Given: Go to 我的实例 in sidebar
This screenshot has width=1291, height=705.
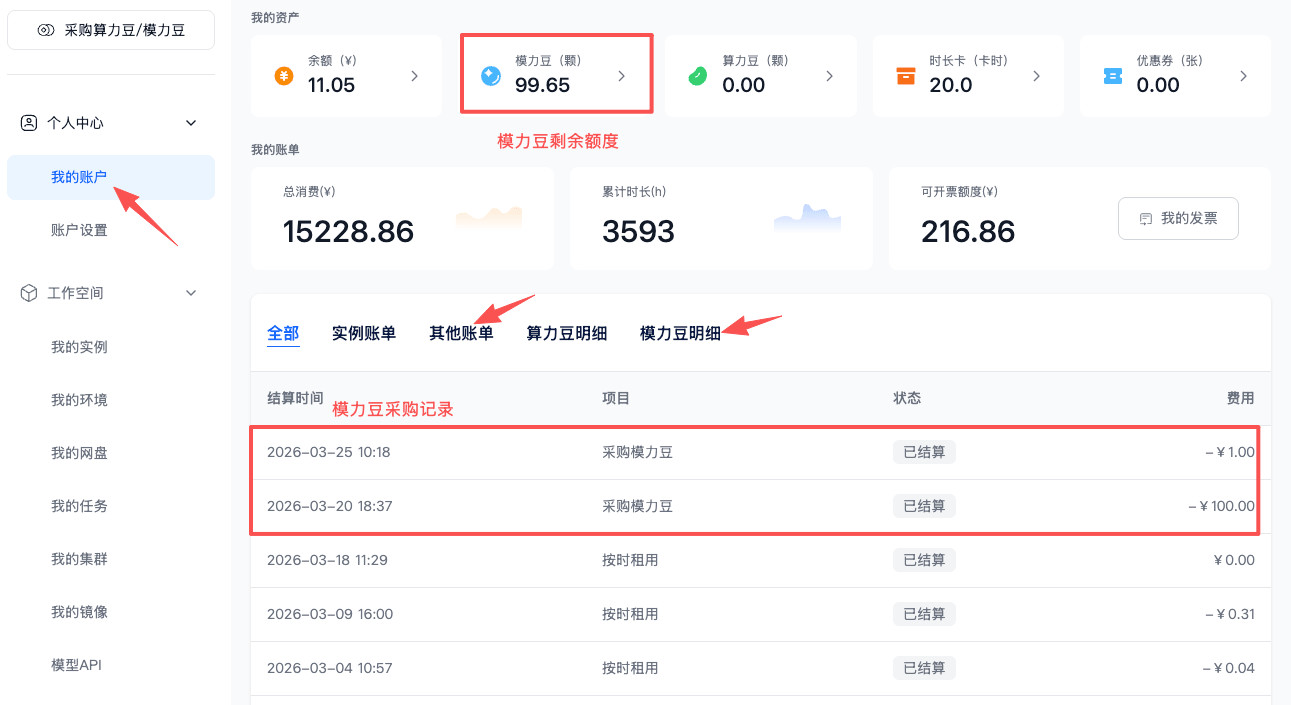Looking at the screenshot, I should pyautogui.click(x=79, y=347).
